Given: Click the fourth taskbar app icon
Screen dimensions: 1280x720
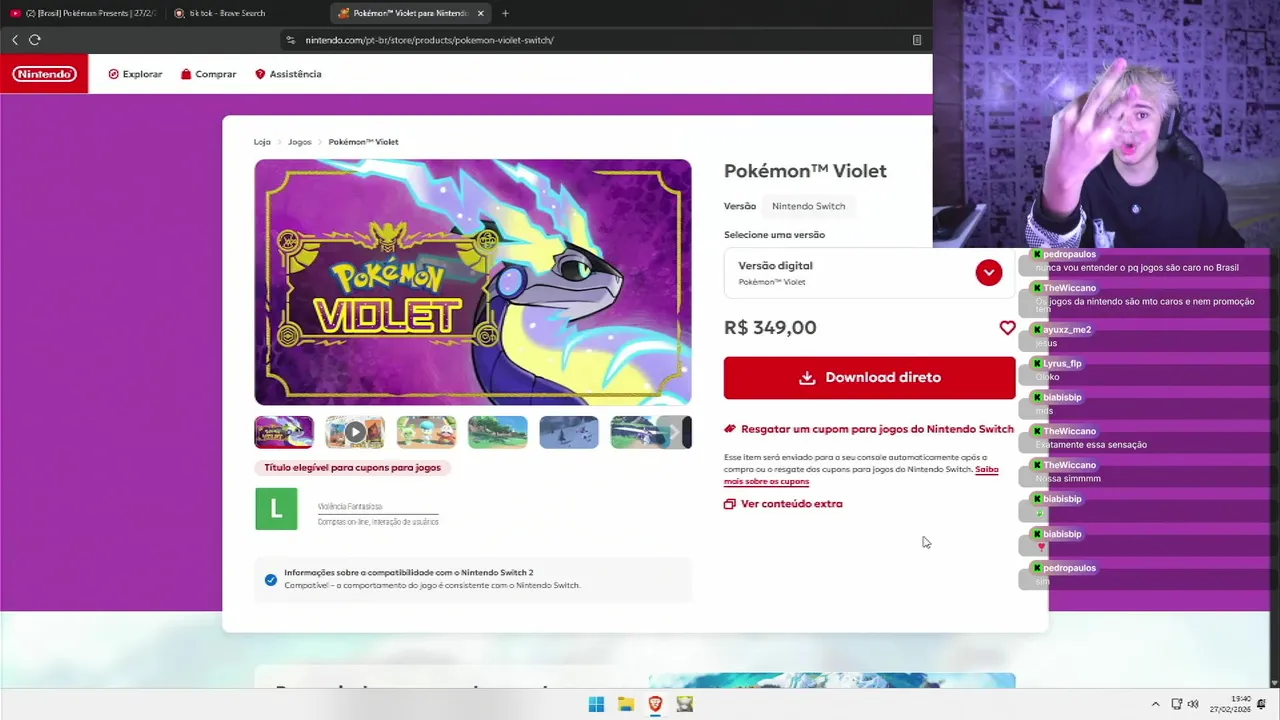Looking at the screenshot, I should pos(685,704).
